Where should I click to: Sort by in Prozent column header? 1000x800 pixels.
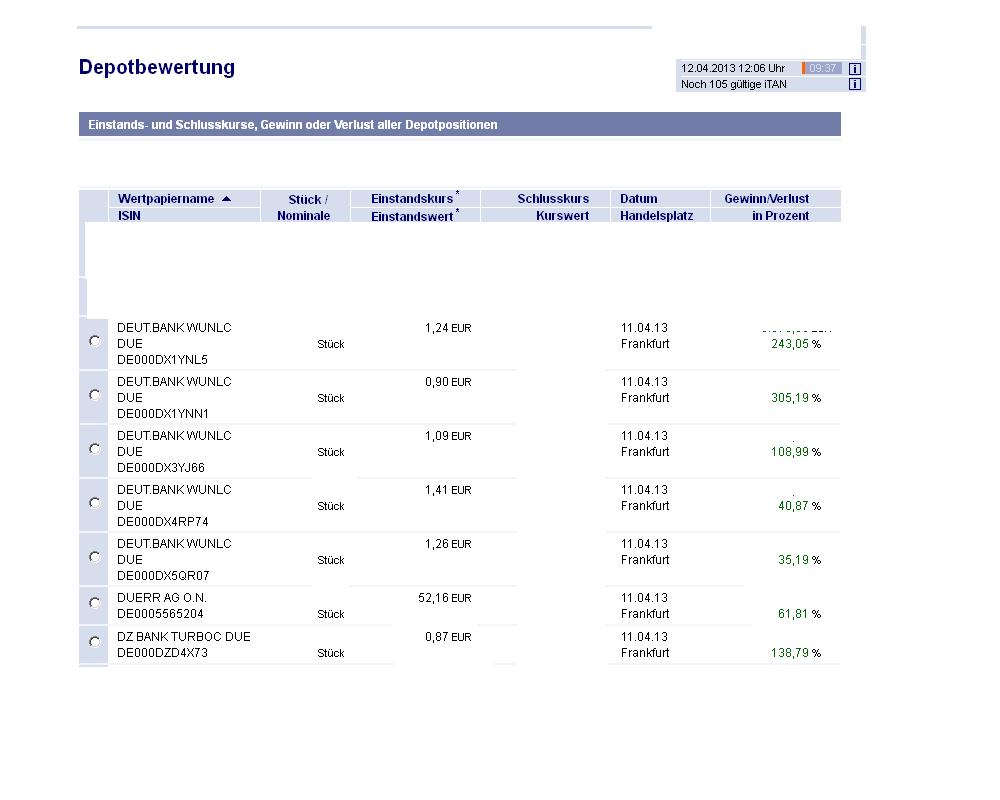coord(781,216)
